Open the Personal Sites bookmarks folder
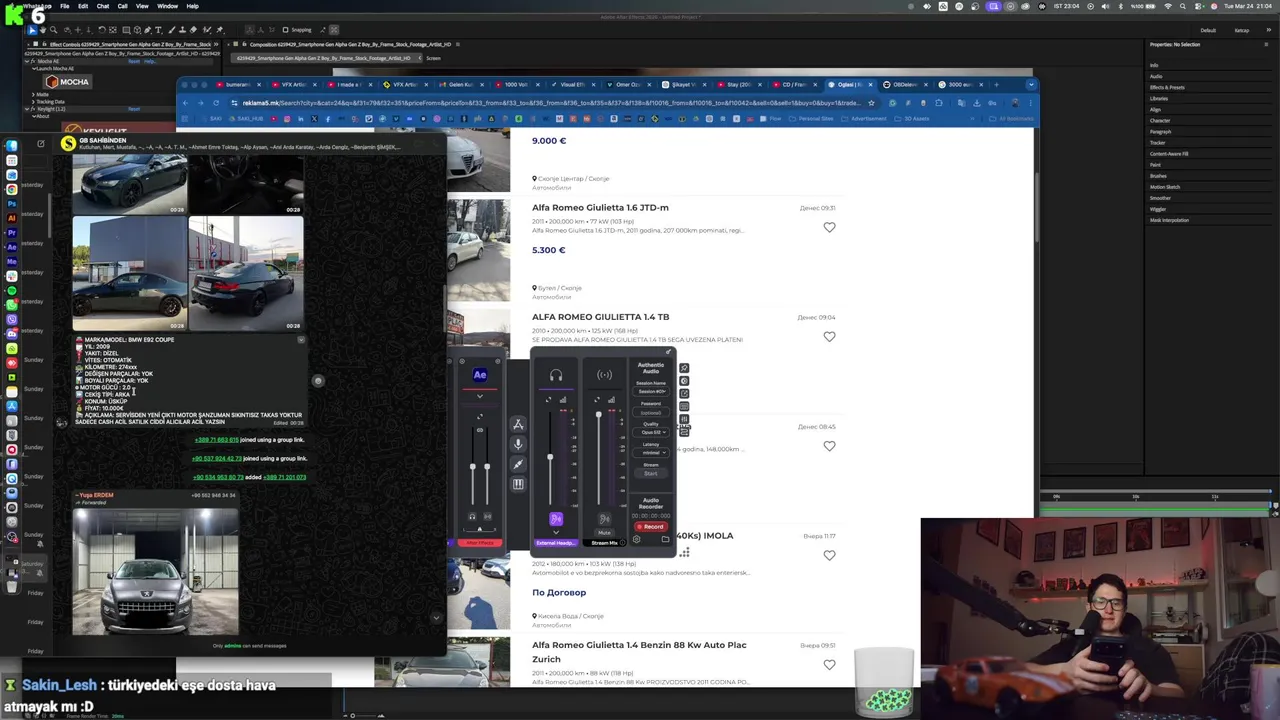Viewport: 1280px width, 720px height. tap(811, 119)
